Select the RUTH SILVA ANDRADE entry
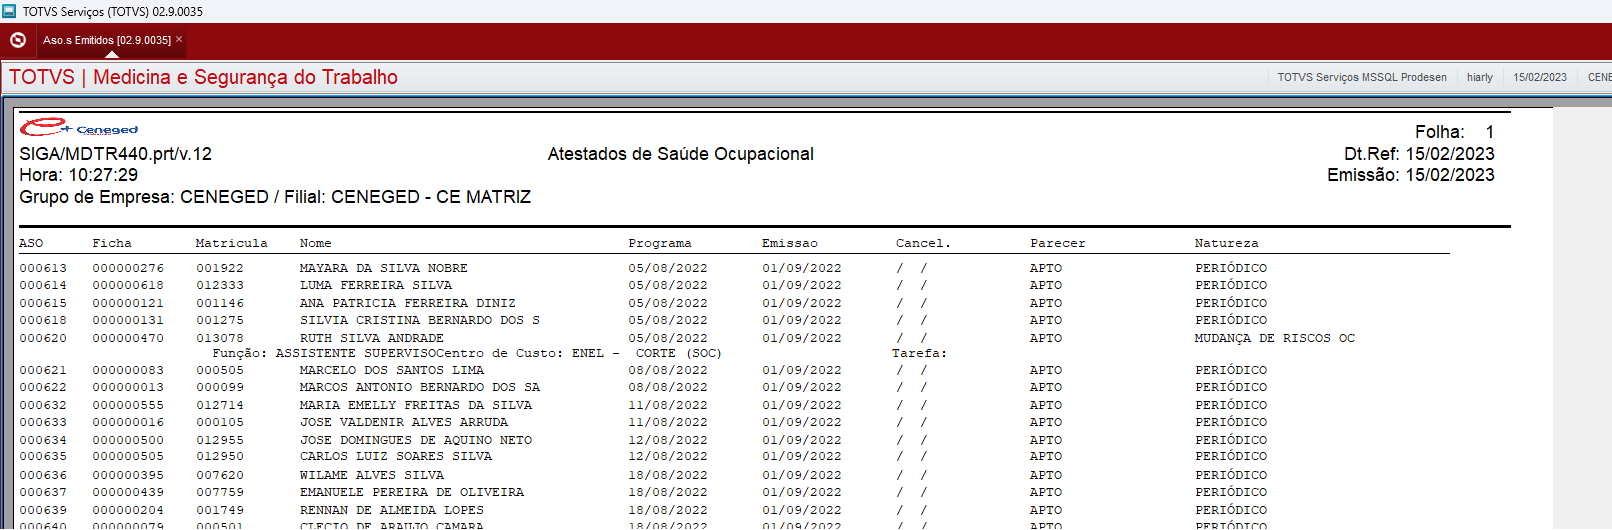Screen dimensions: 1612x530 coord(371,338)
